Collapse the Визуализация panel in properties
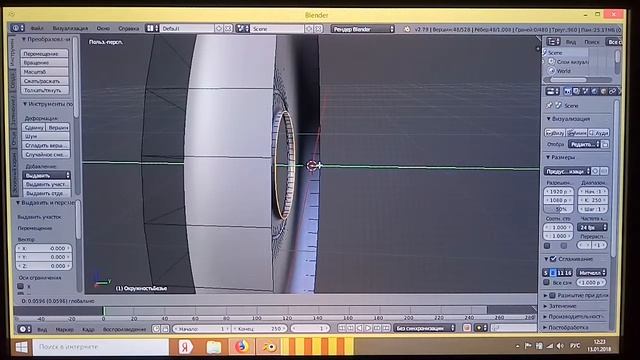 coord(549,119)
